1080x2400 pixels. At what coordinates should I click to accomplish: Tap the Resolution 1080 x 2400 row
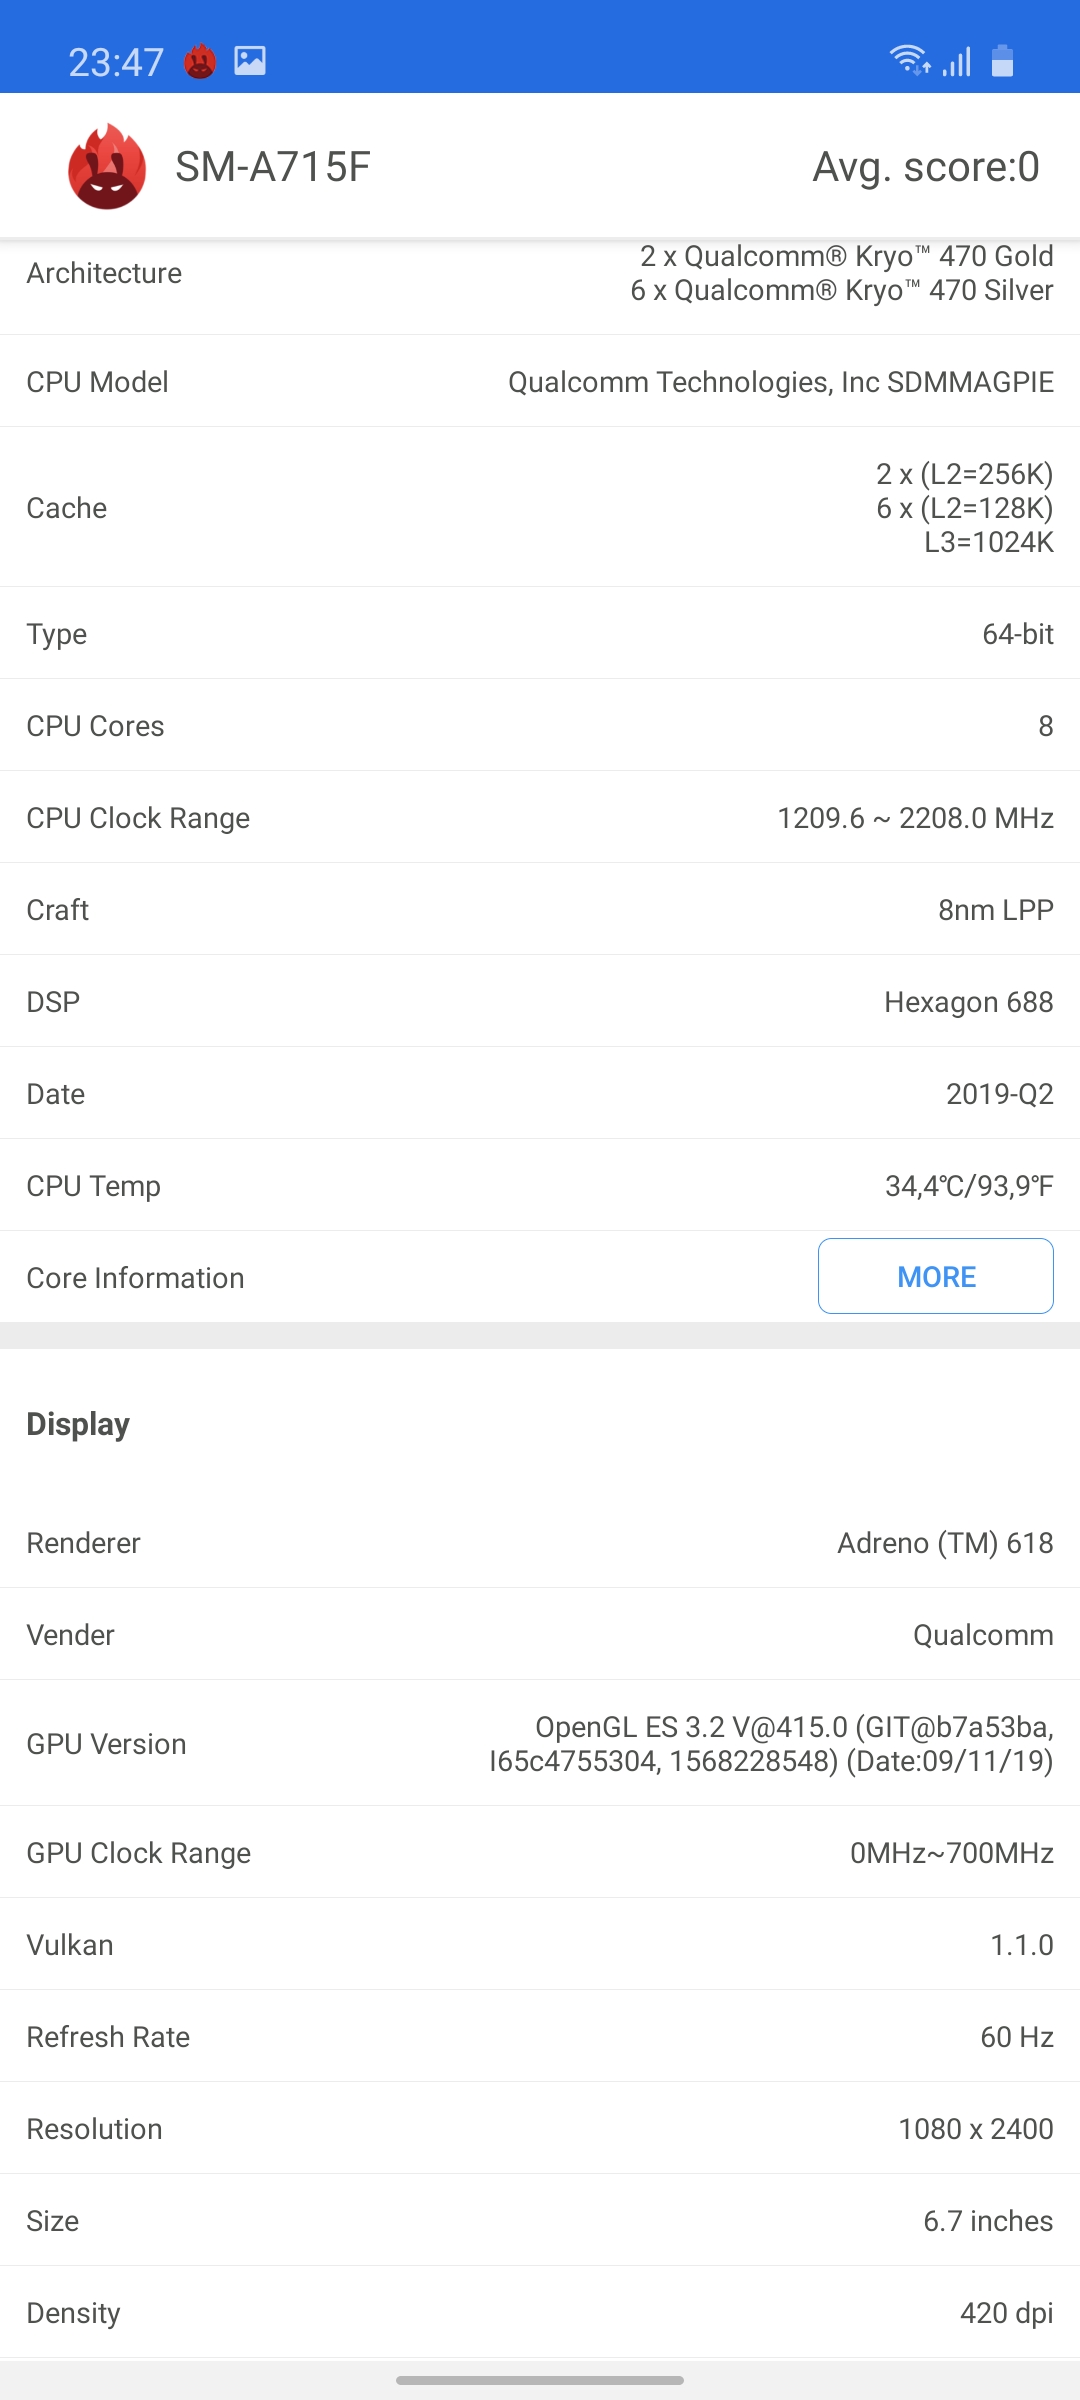(540, 2129)
